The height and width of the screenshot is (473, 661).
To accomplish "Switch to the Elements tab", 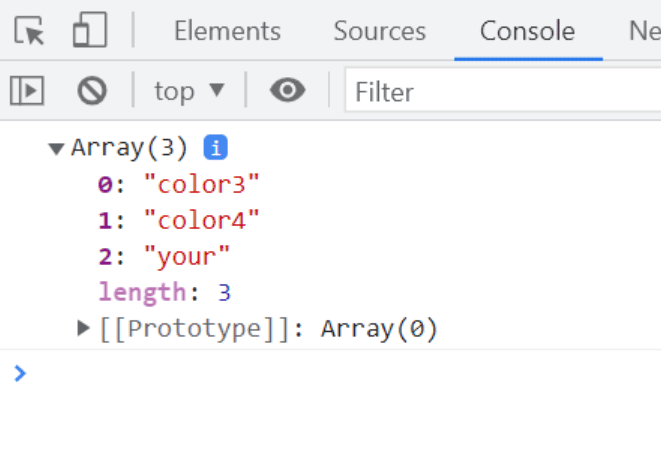I will point(227,31).
